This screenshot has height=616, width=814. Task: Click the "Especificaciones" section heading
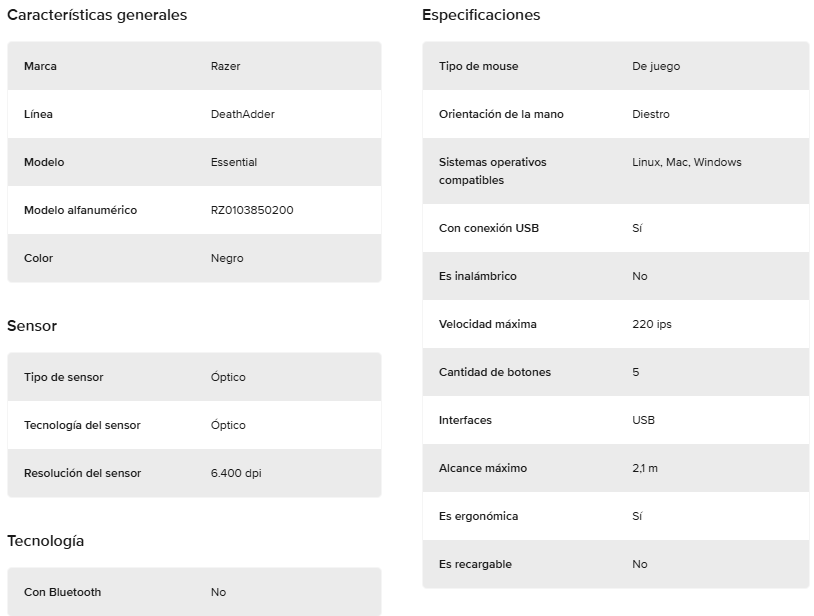[x=481, y=15]
